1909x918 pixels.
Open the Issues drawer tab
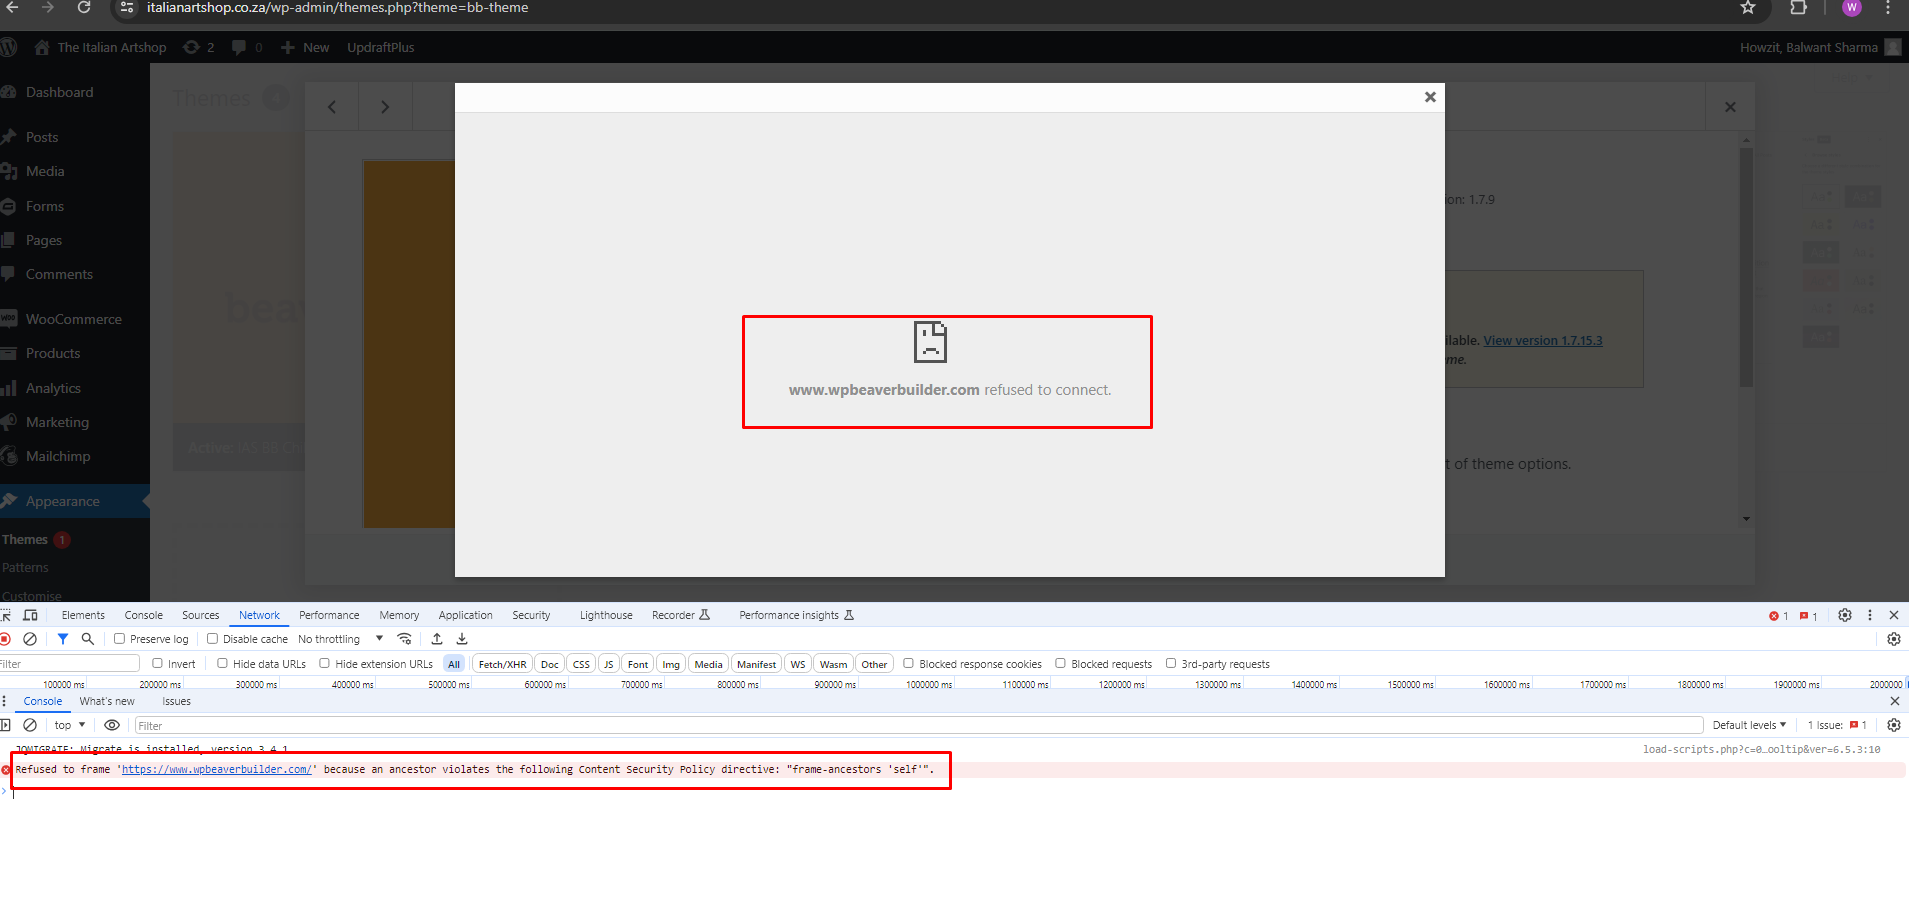click(x=177, y=701)
